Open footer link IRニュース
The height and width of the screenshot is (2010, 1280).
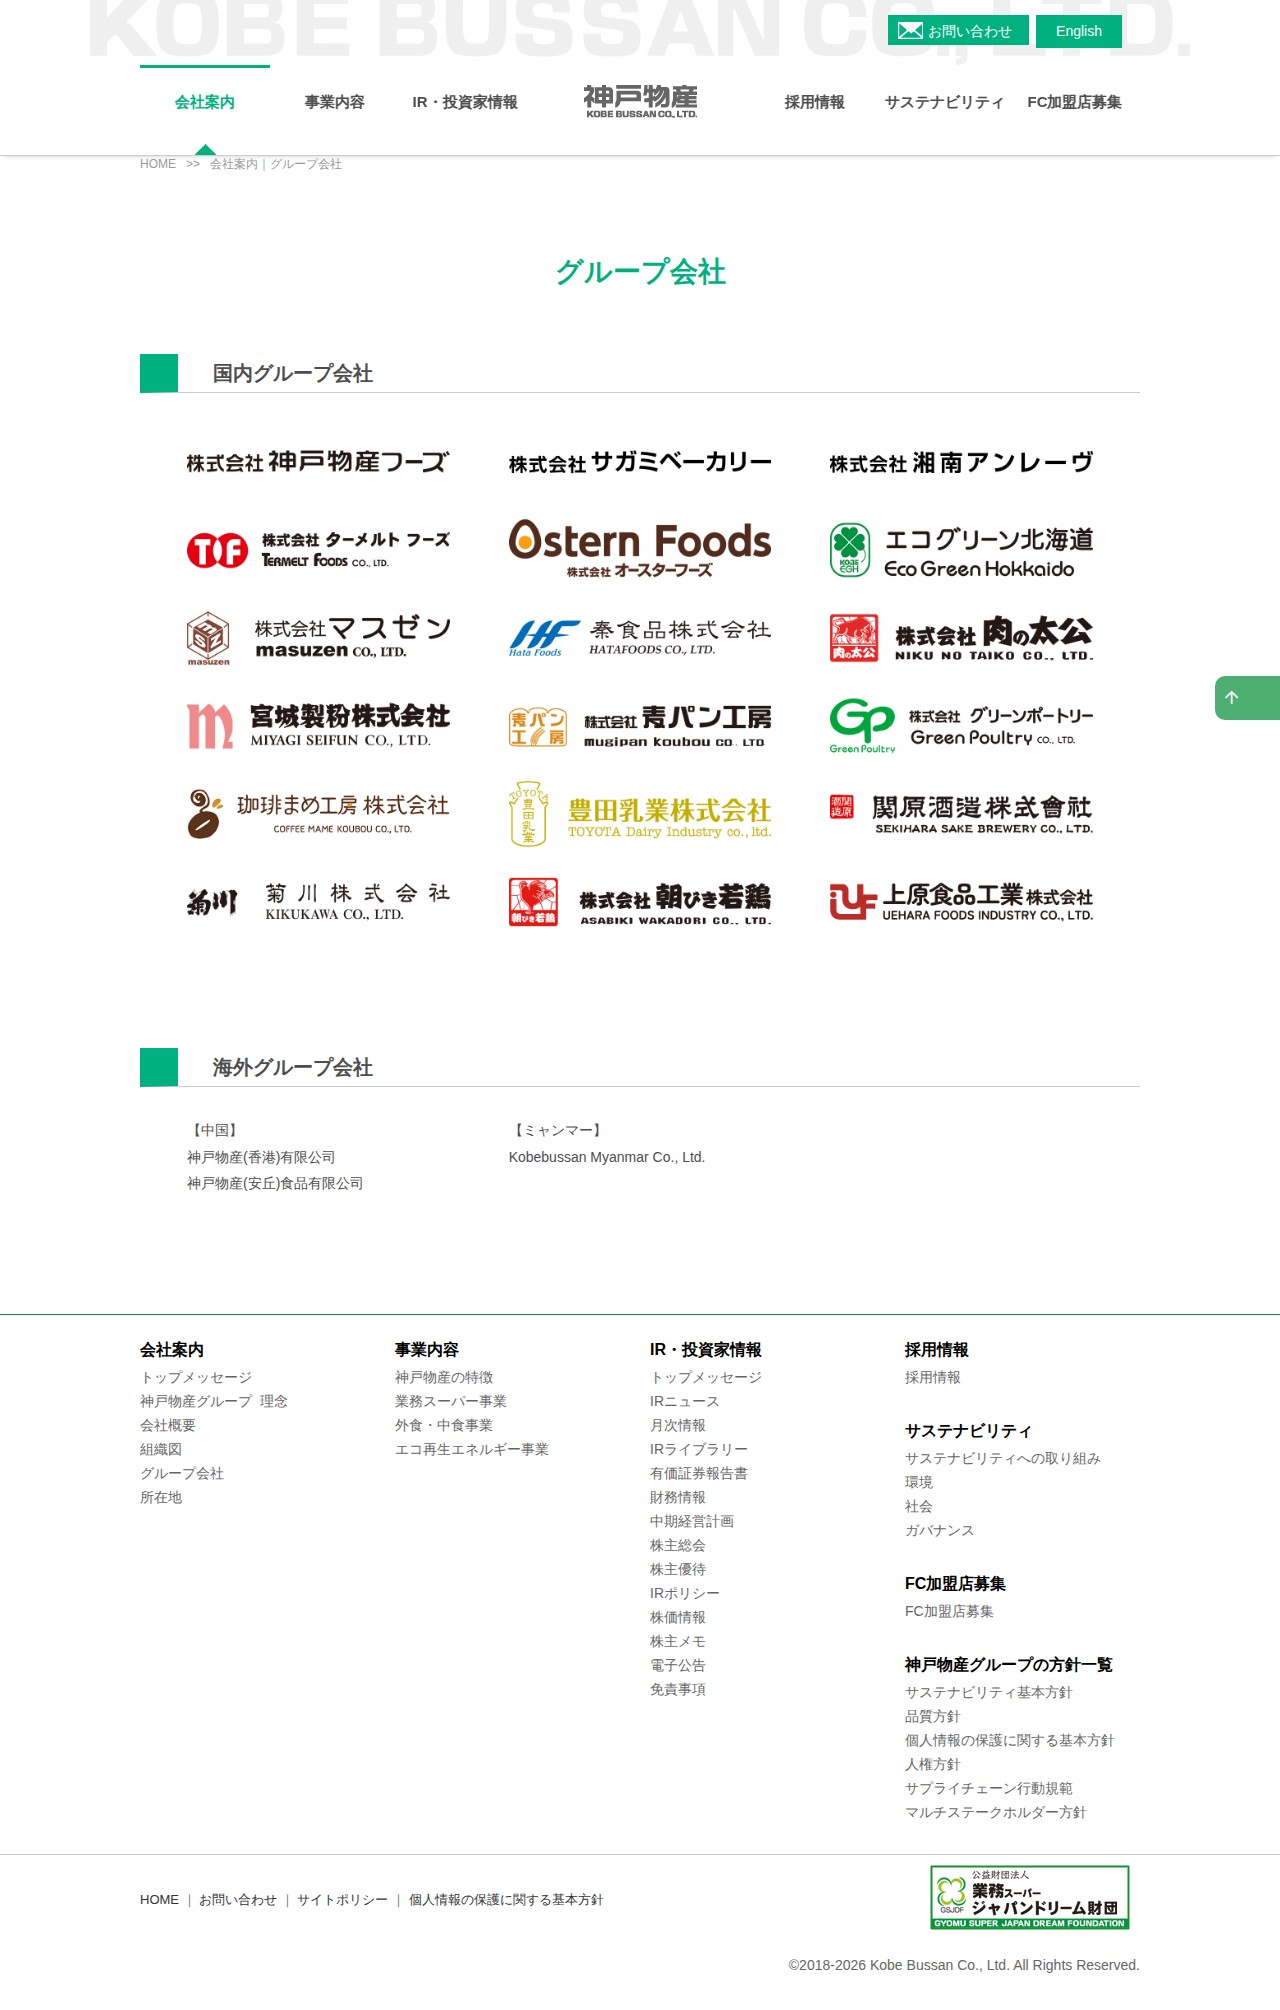pos(685,1401)
